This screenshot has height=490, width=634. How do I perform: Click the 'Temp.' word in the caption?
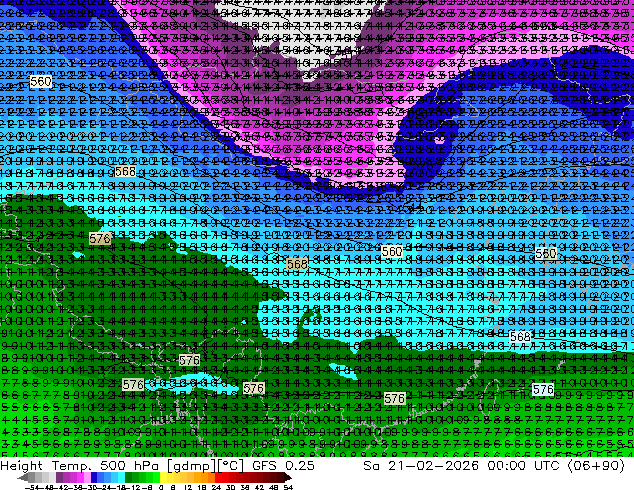[72, 465]
